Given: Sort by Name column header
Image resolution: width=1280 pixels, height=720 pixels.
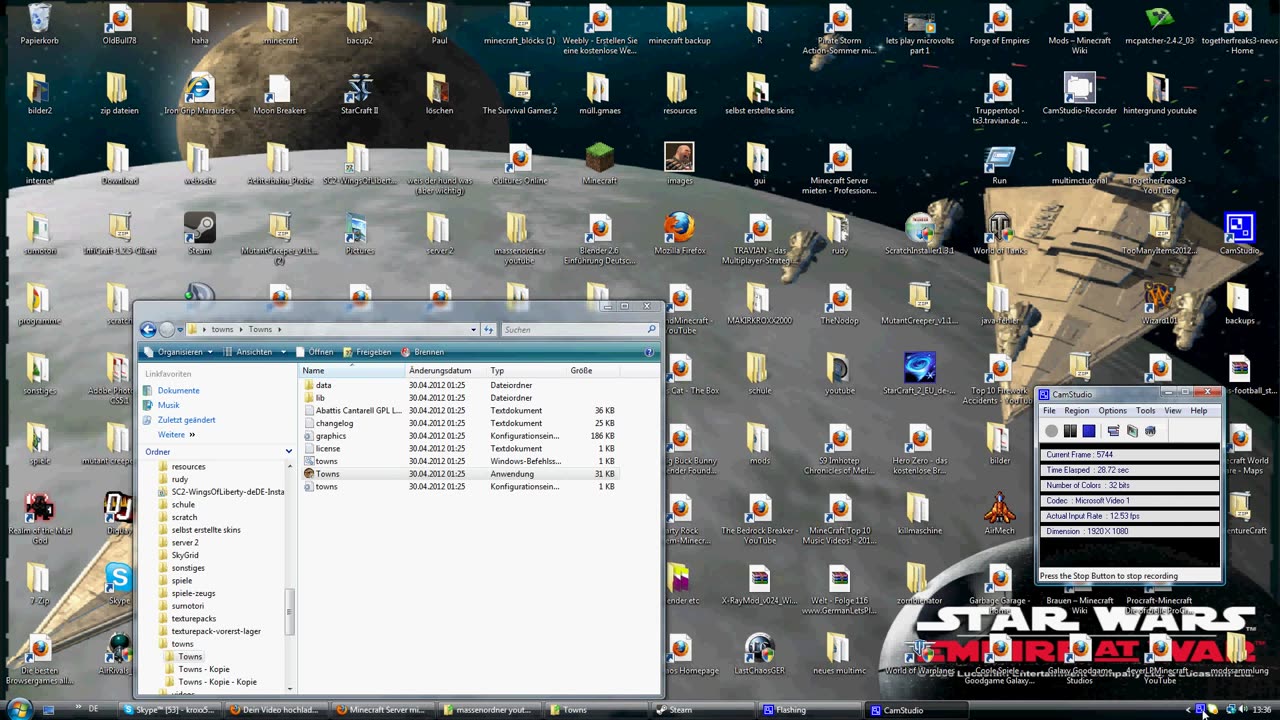Looking at the screenshot, I should point(353,371).
